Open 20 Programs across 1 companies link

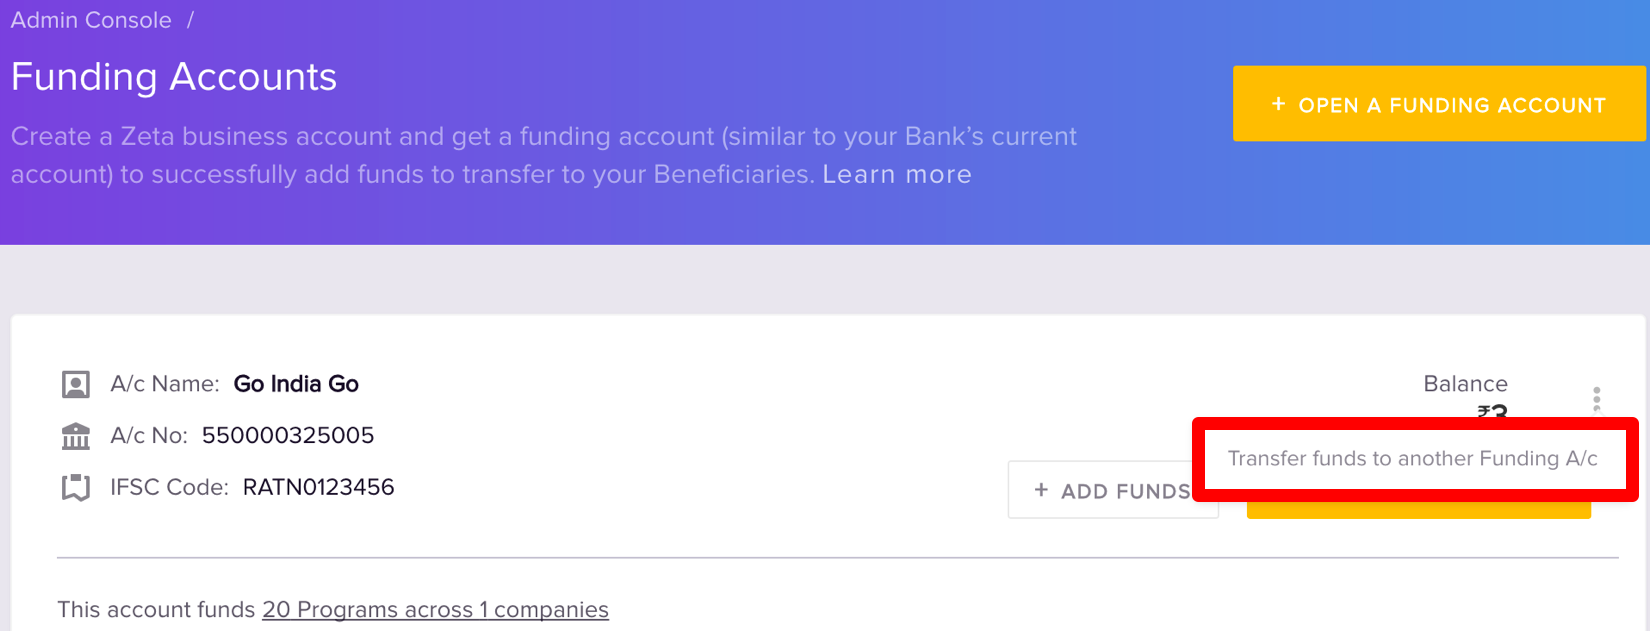pyautogui.click(x=435, y=609)
